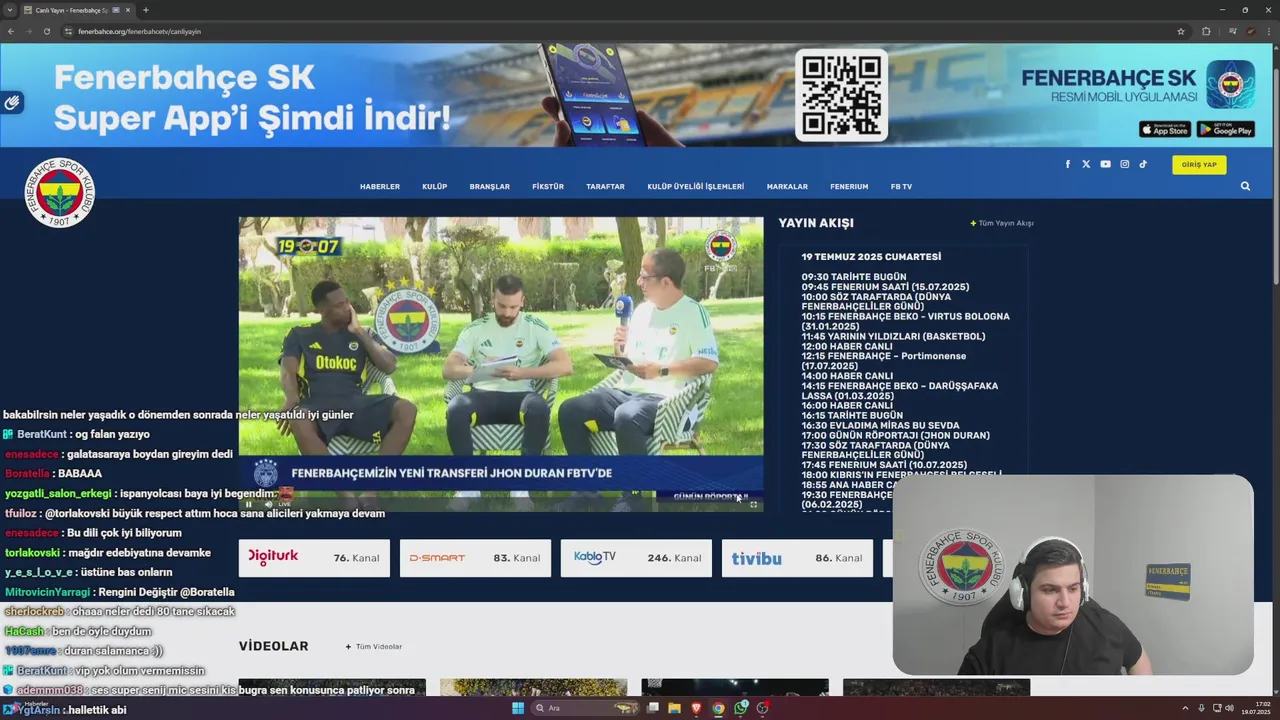Select the Kablo TV 246. Kanal card
1280x720 pixels.
636,558
